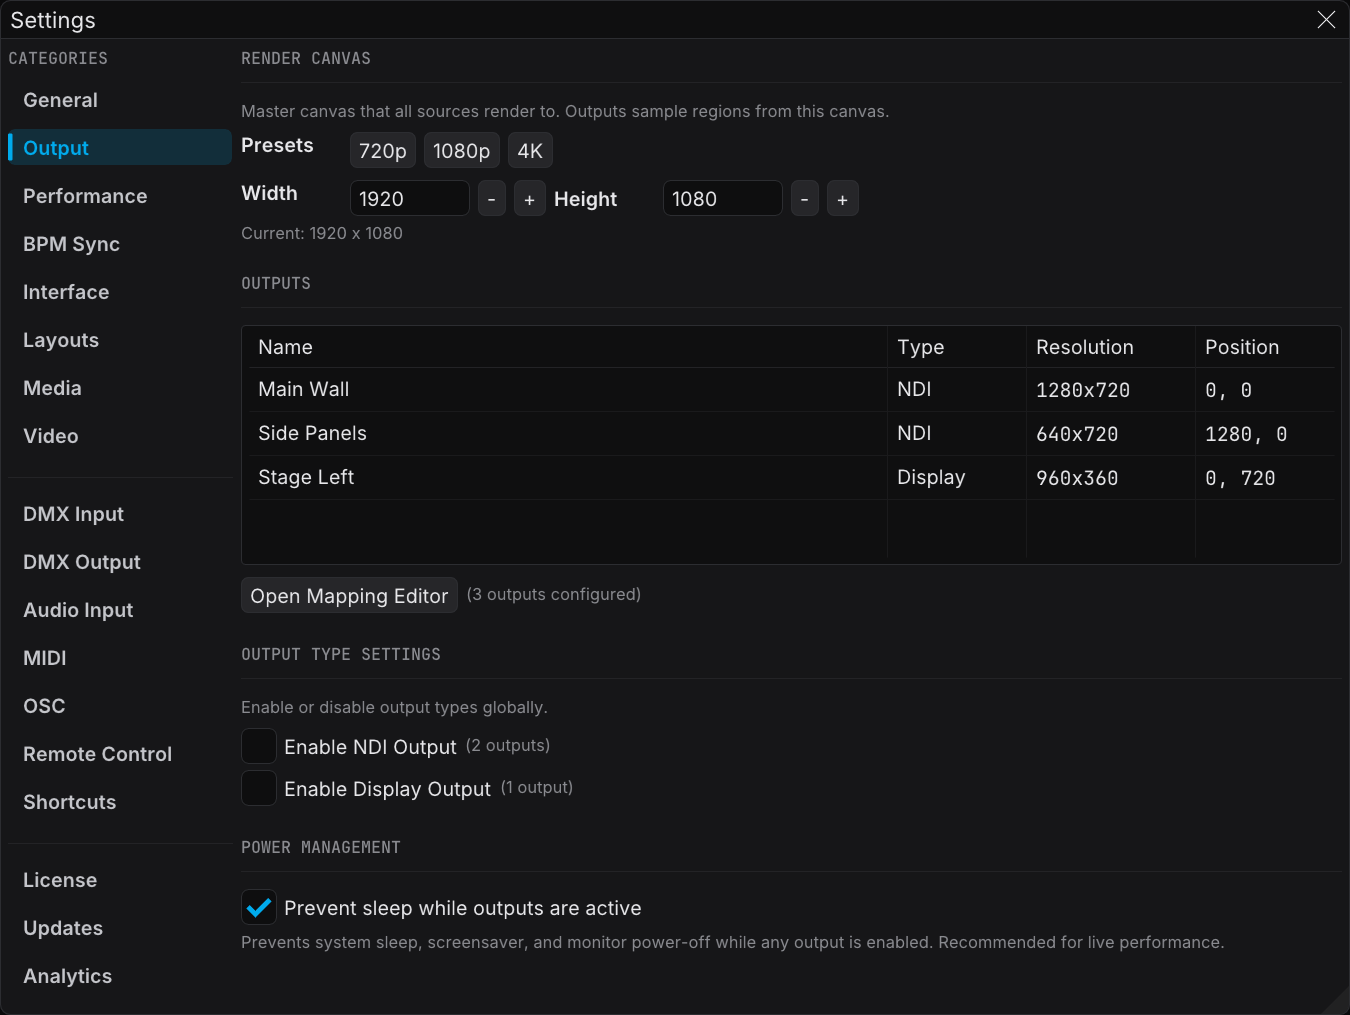
Task: Open the Interface category
Action: [120, 292]
